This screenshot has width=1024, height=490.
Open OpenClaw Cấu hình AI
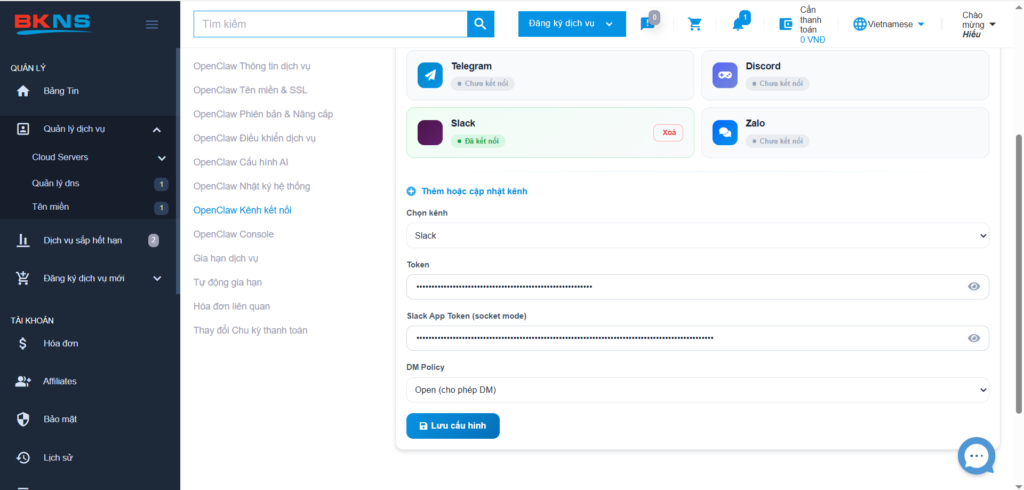(241, 162)
